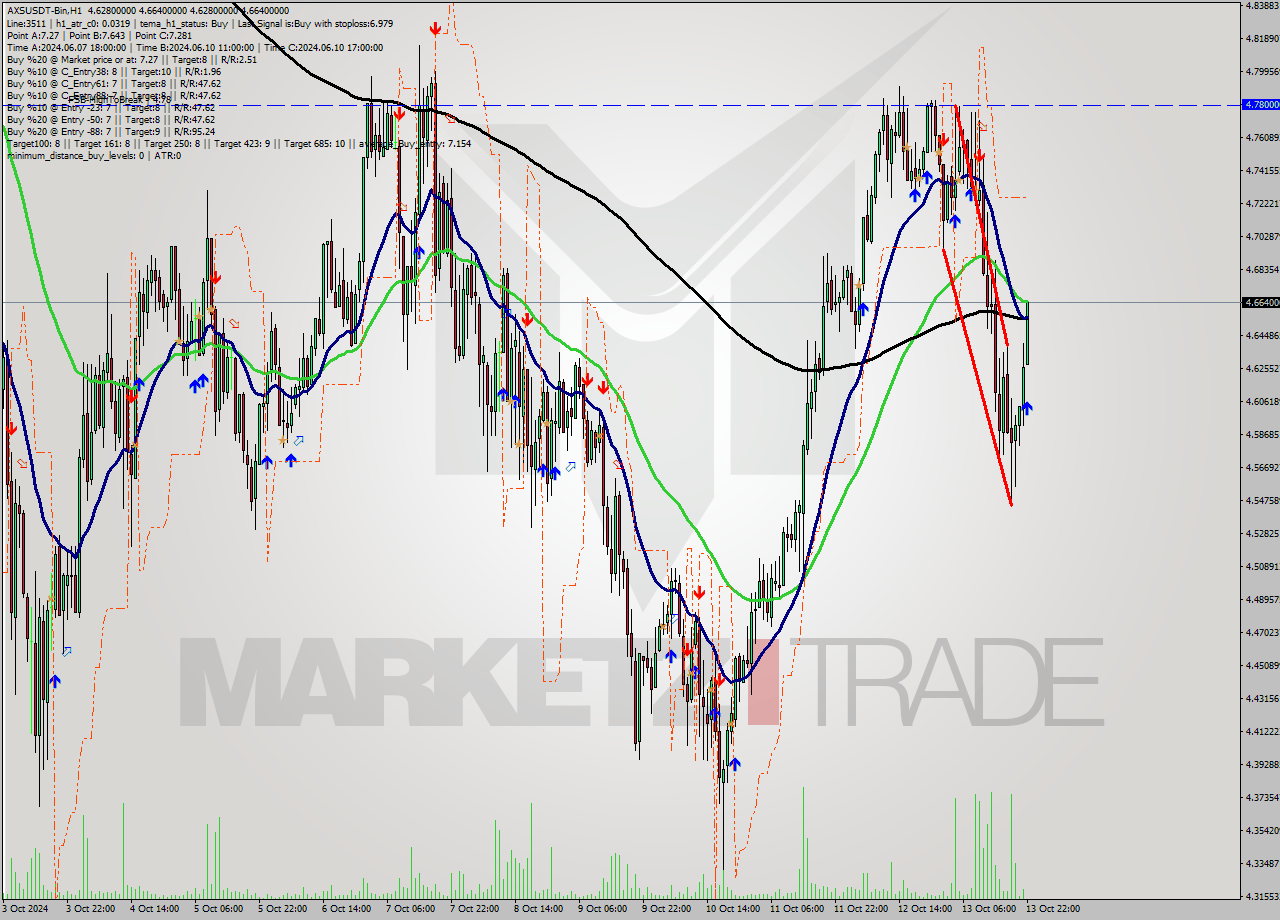Click the 4.48957 price axis label
The image size is (1280, 920).
point(1262,599)
